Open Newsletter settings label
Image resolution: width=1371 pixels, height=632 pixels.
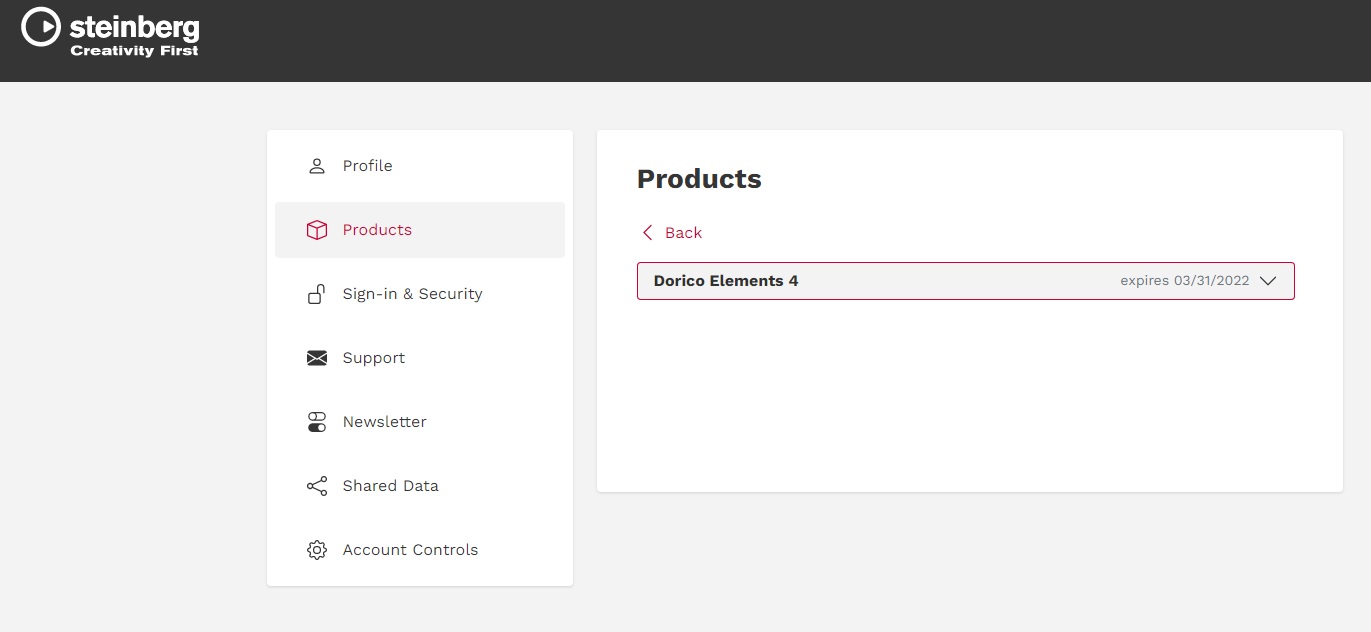click(384, 422)
